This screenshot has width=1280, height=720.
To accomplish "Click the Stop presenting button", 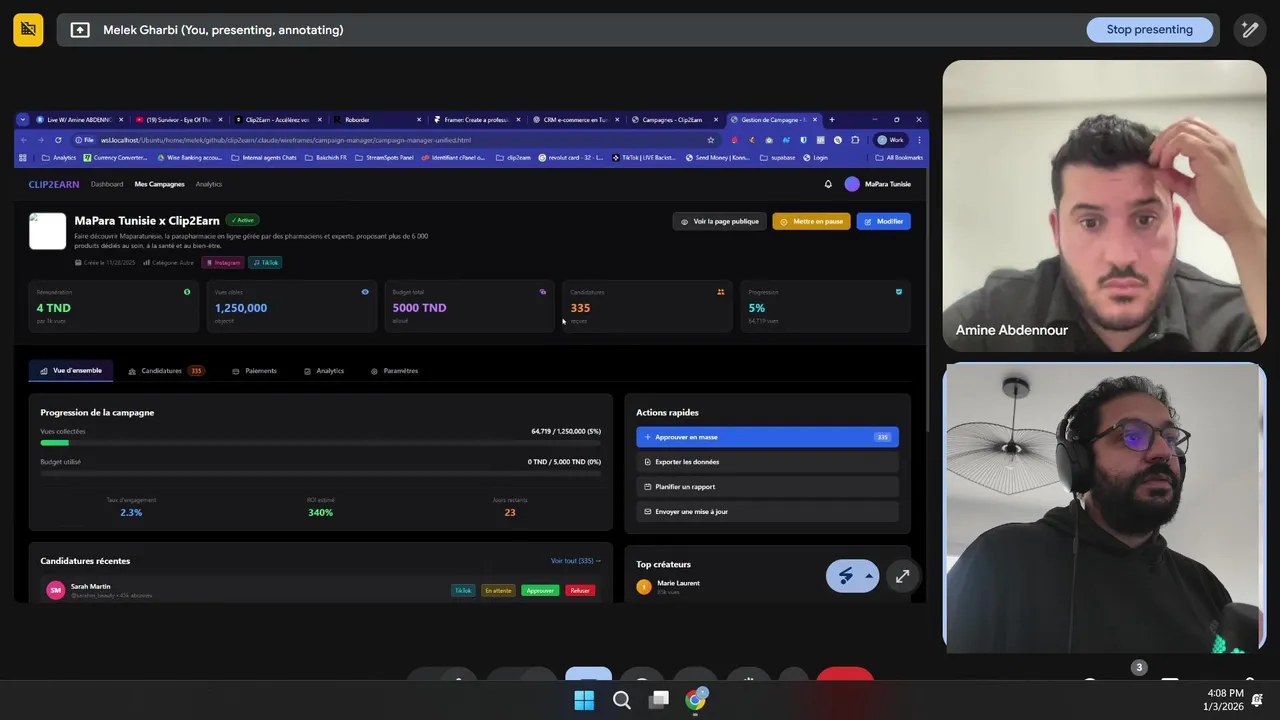I will [1149, 29].
